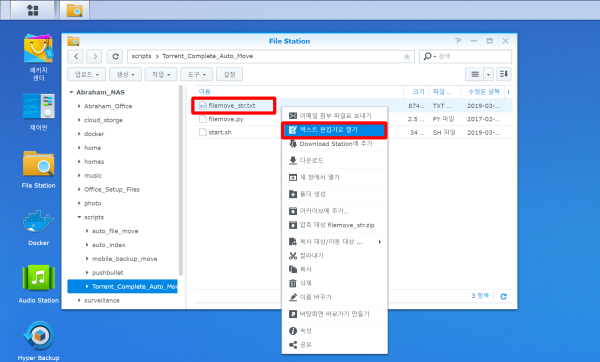Open the view mode dropdown arrow
The width and height of the screenshot is (600, 362).
click(x=488, y=74)
